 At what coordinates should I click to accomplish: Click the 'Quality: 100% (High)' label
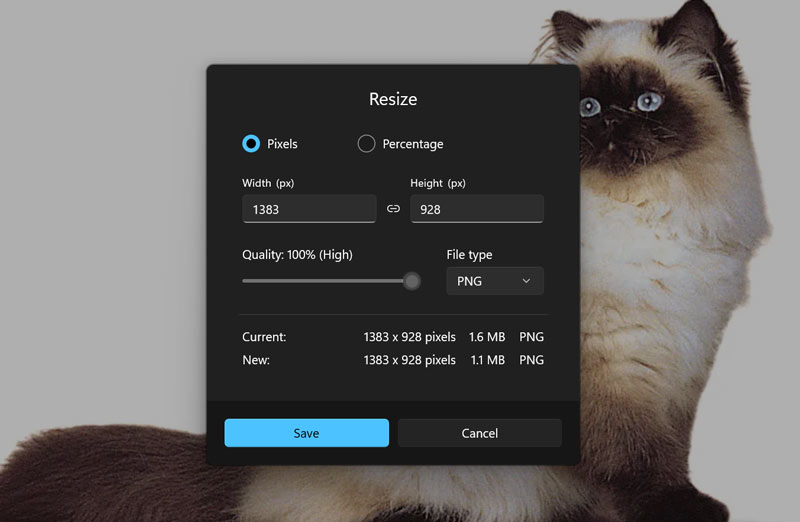297,255
